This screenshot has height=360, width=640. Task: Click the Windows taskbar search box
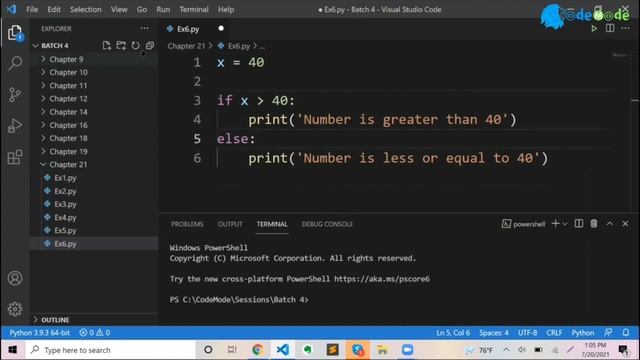tap(110, 350)
